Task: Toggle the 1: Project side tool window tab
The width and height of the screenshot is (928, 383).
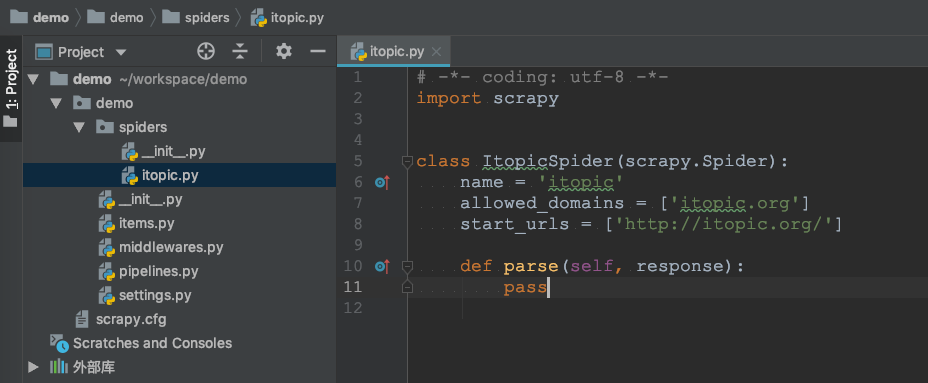Action: (x=11, y=88)
